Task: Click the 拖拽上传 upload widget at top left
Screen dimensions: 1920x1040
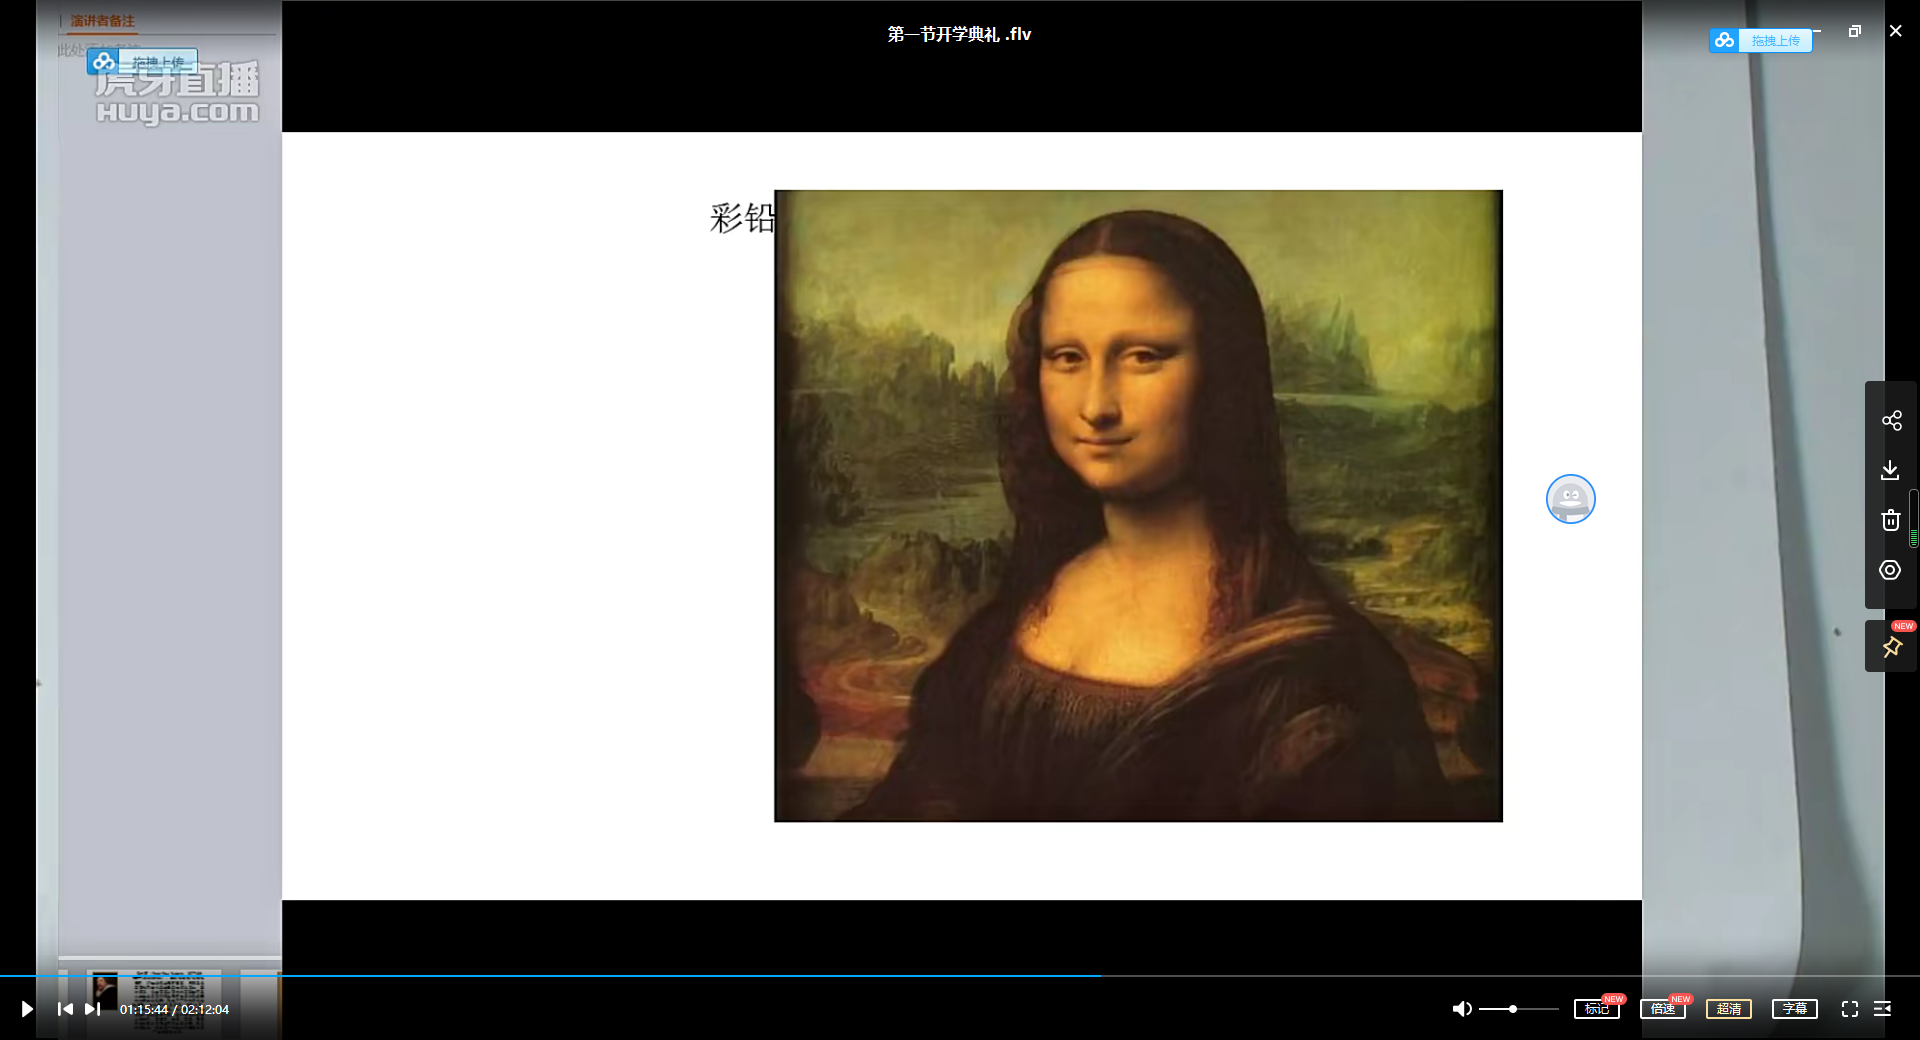Action: point(141,62)
